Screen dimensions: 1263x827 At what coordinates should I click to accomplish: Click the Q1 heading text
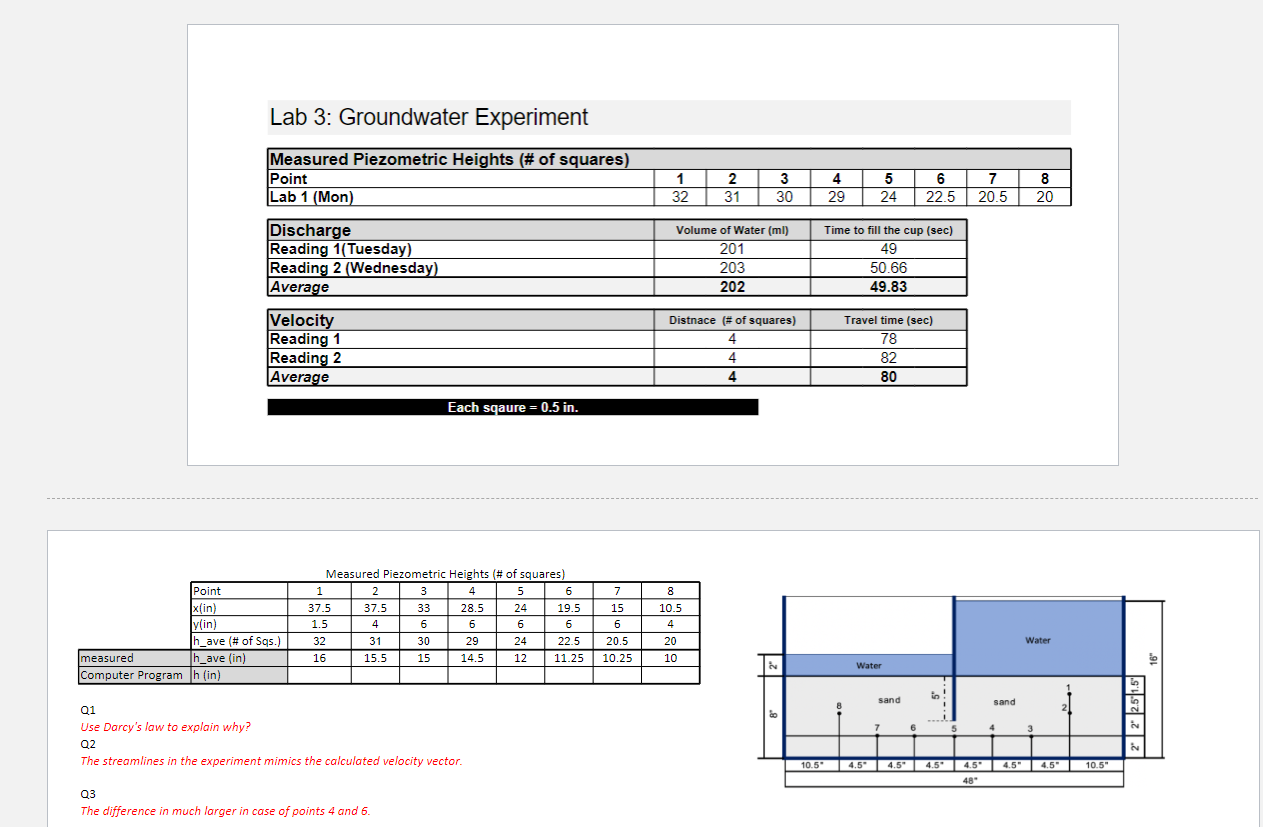(x=86, y=709)
